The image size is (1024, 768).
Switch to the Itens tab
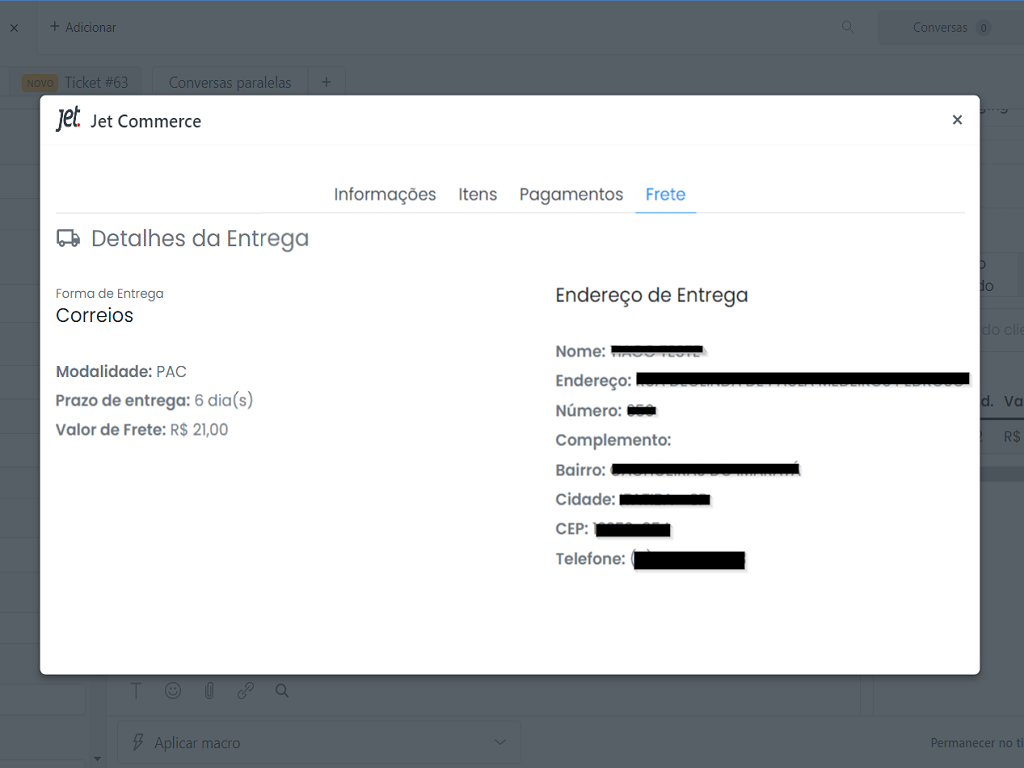coord(477,194)
